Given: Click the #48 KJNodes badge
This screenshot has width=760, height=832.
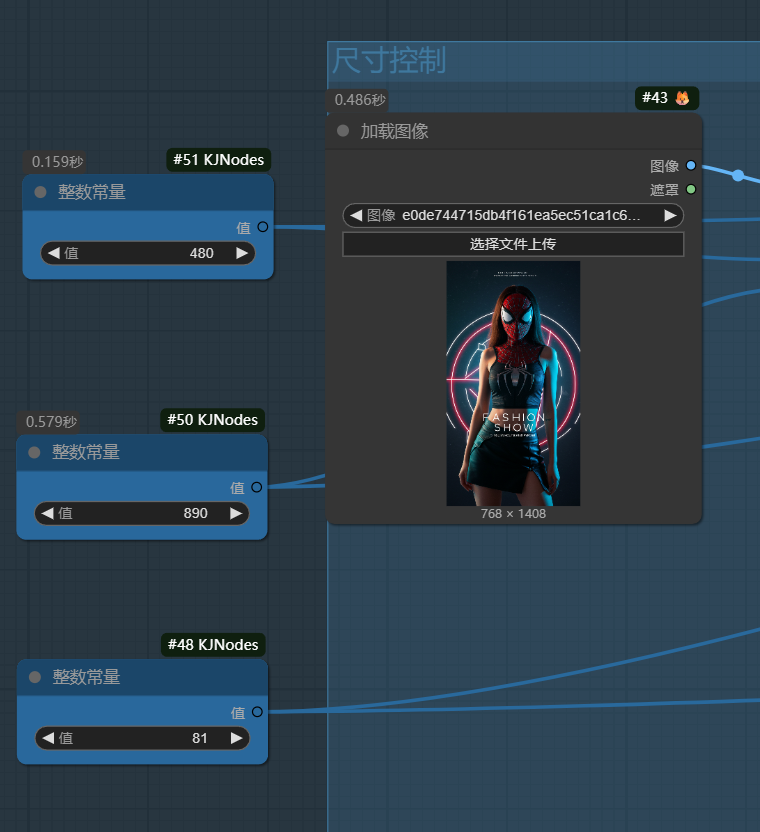Looking at the screenshot, I should 213,645.
